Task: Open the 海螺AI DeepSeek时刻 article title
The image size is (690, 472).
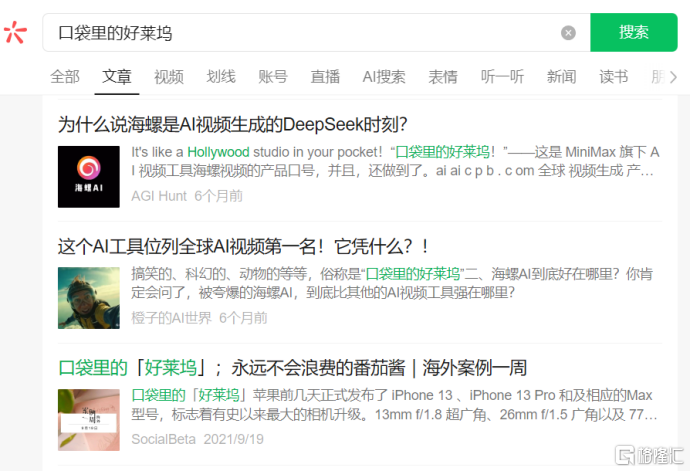Action: [x=232, y=124]
